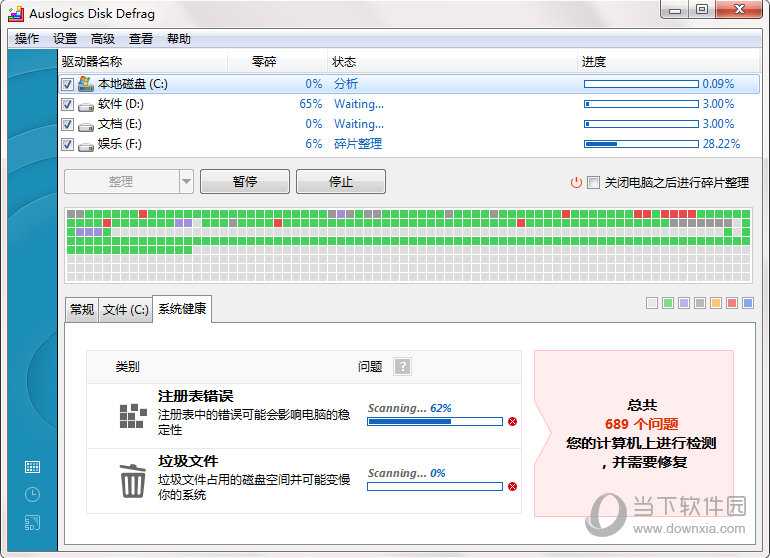
Task: Click the 分析 status for drive C:
Action: point(346,84)
